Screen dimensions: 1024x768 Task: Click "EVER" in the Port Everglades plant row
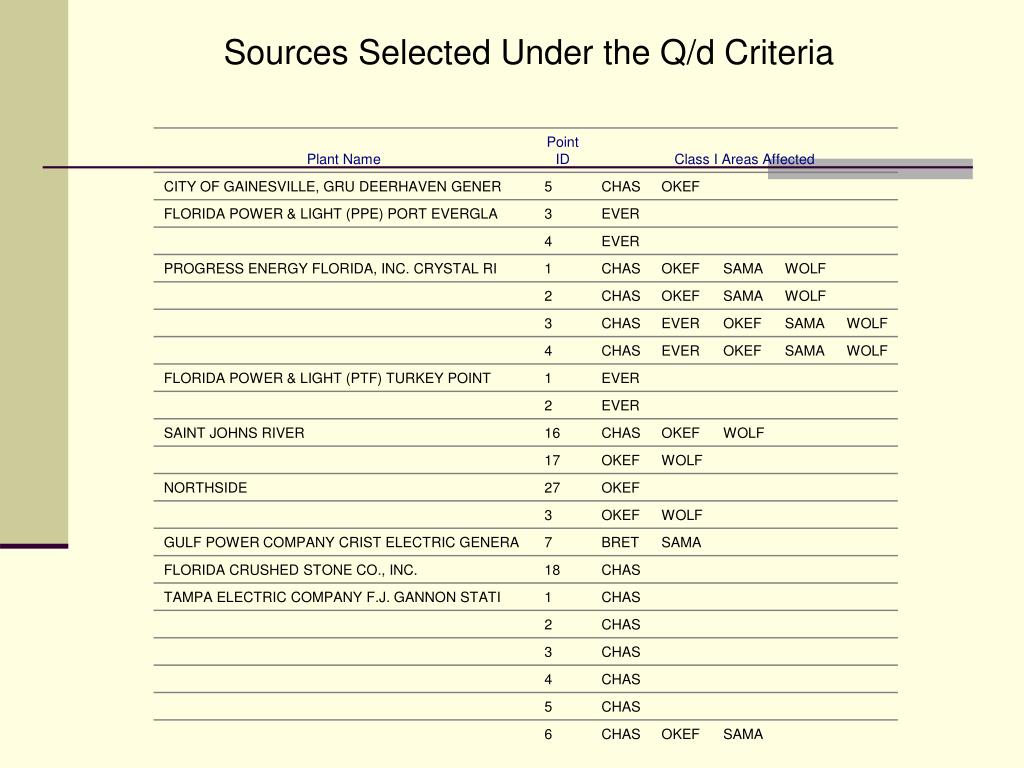tap(620, 214)
